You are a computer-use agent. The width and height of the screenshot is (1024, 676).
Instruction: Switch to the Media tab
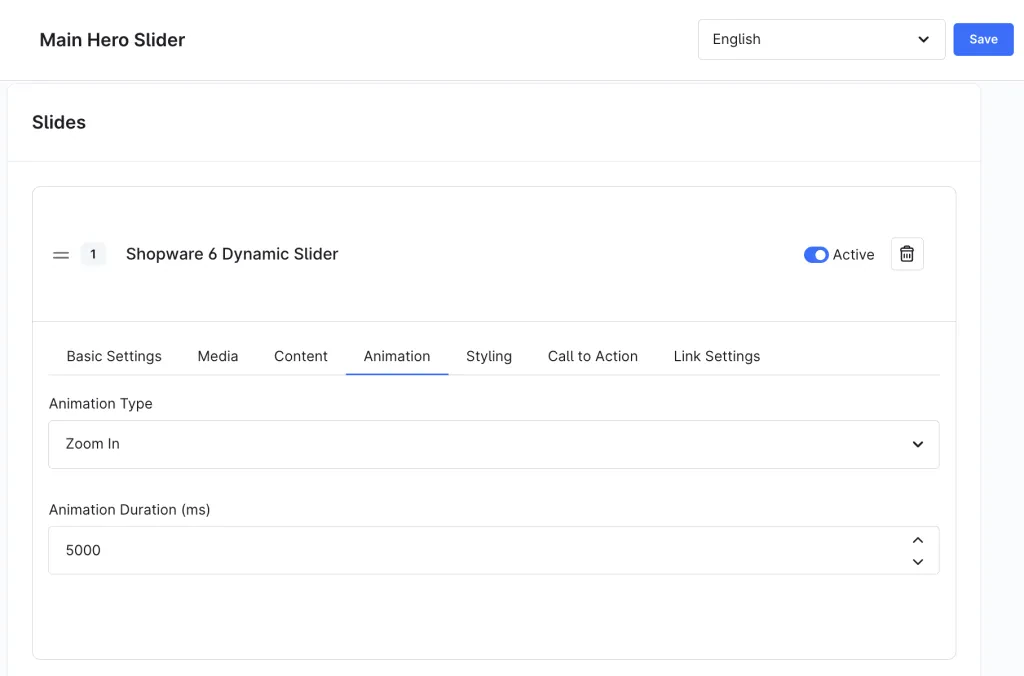point(218,356)
